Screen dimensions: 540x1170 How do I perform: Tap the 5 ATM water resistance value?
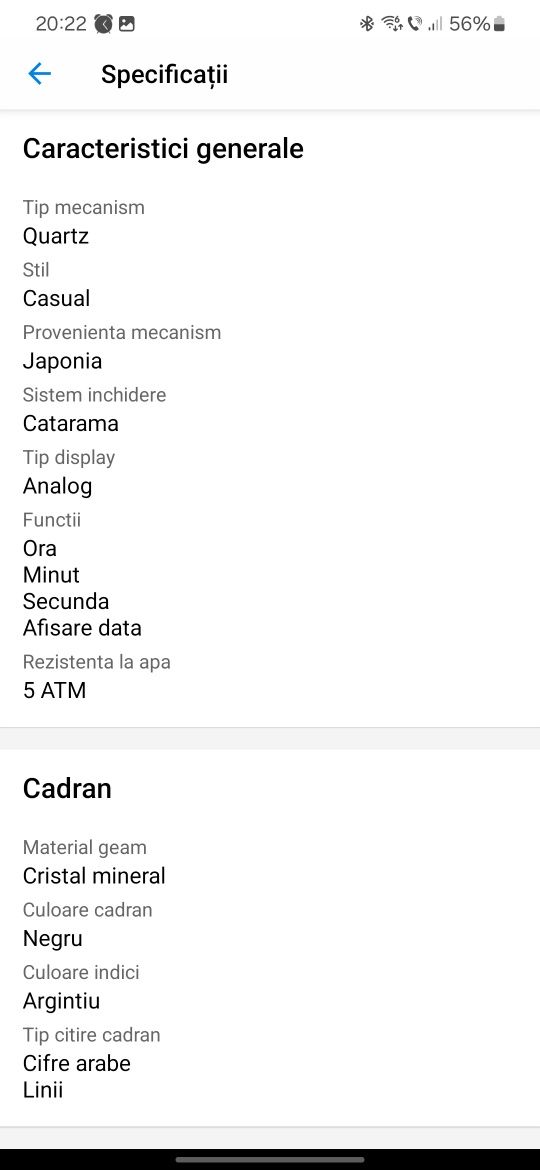pyautogui.click(x=54, y=690)
